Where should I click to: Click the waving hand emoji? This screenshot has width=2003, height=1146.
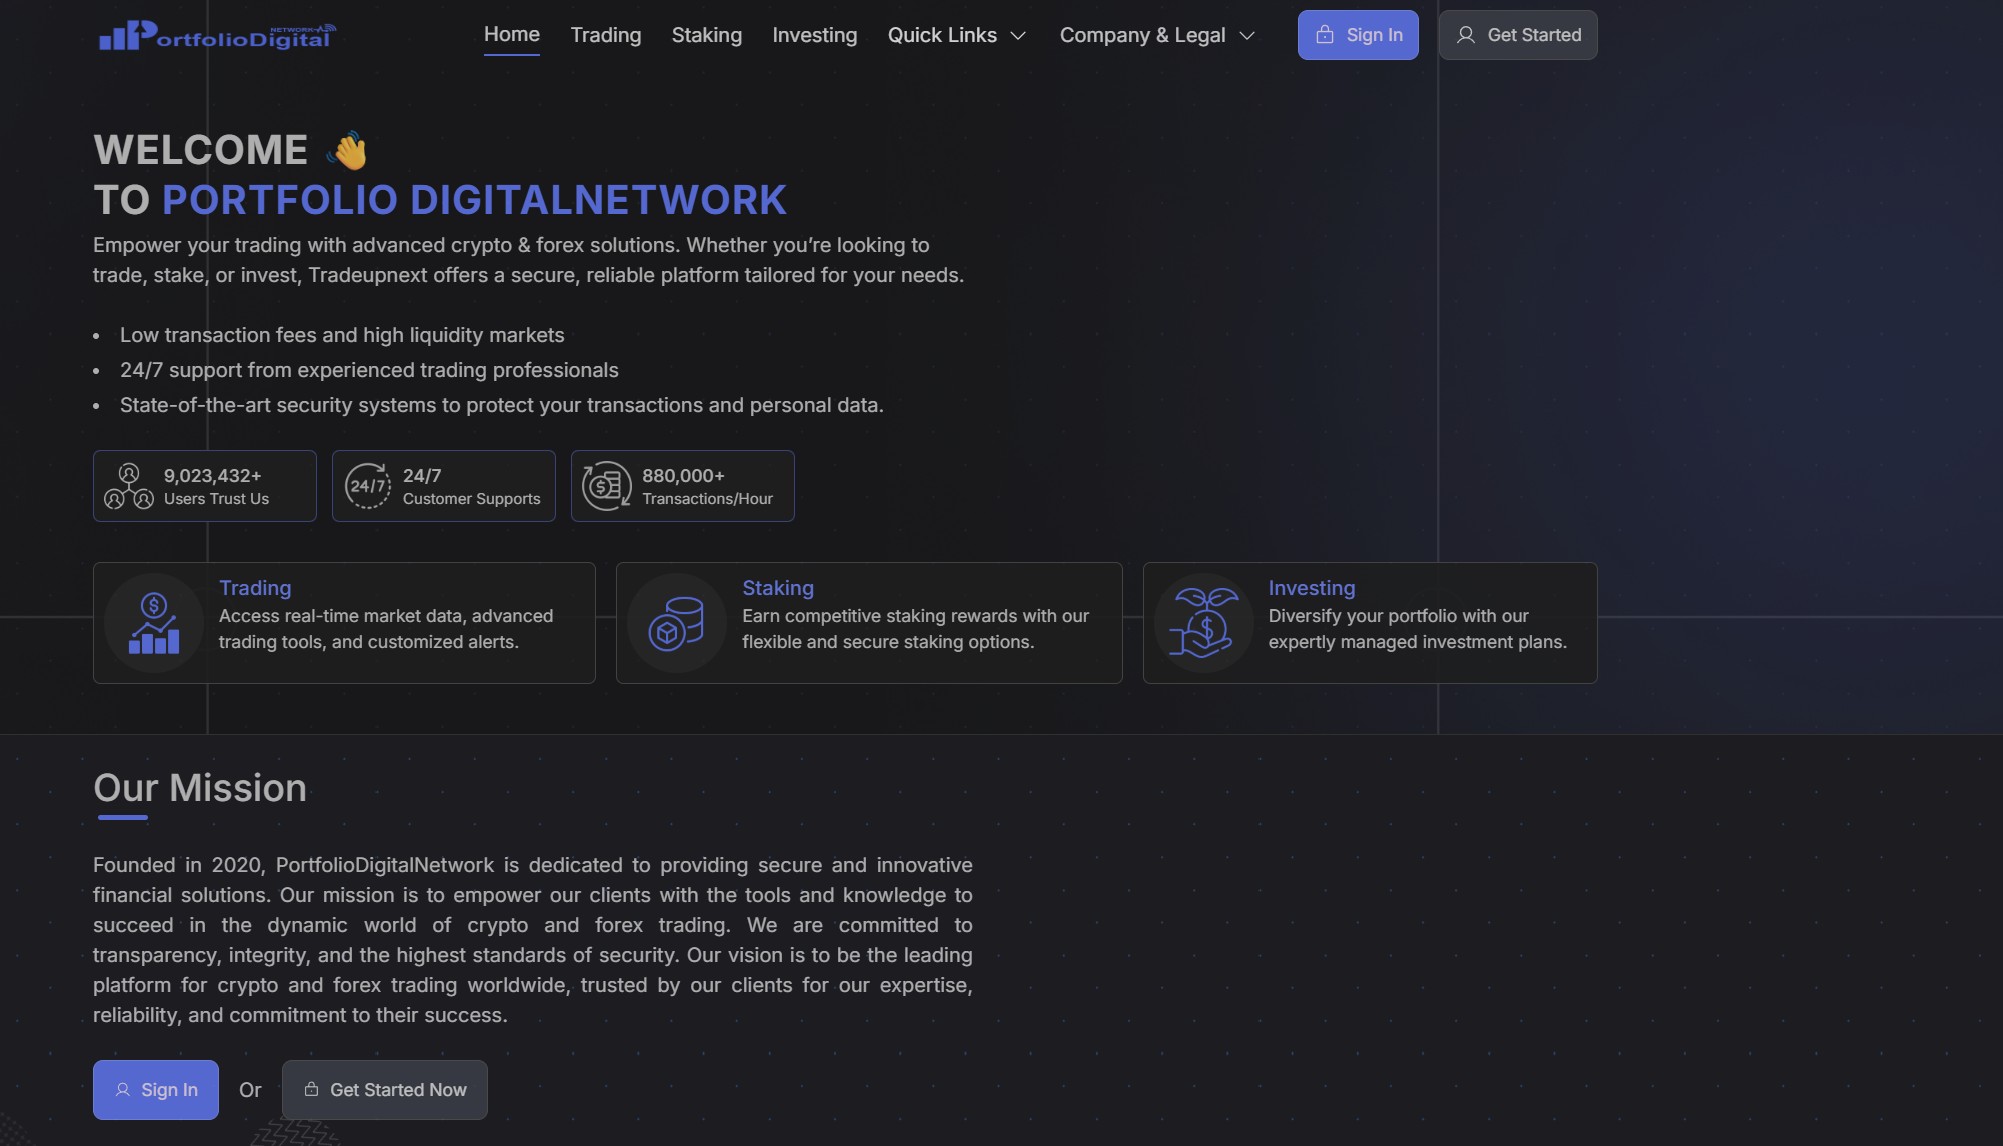coord(348,151)
